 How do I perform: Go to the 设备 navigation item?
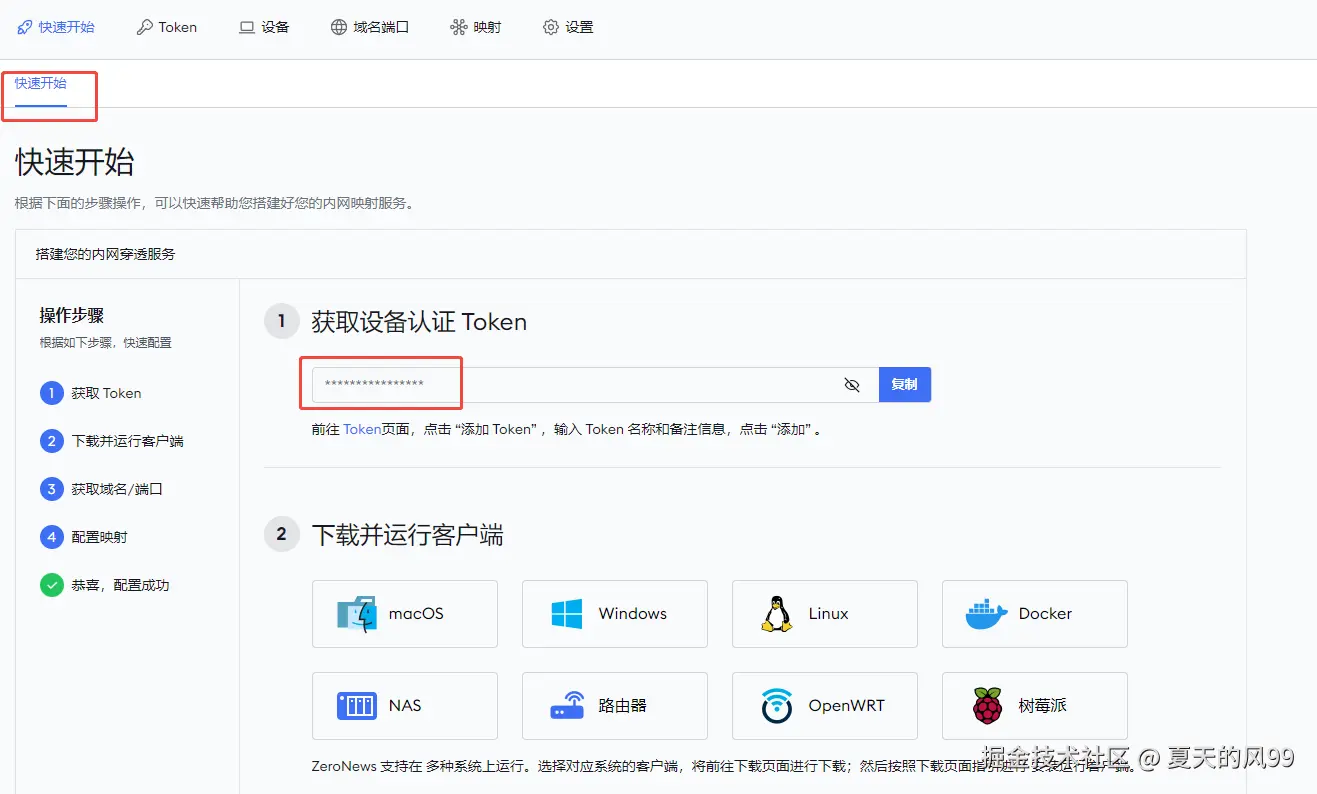tap(264, 27)
